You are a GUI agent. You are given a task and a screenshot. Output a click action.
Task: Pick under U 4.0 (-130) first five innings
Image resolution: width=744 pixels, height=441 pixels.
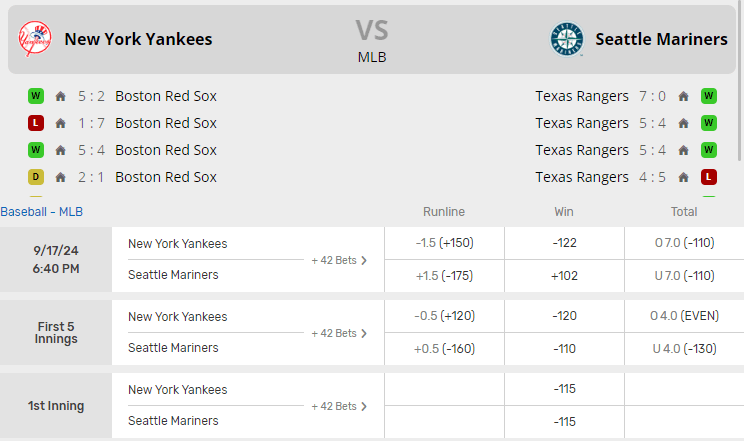(x=683, y=348)
